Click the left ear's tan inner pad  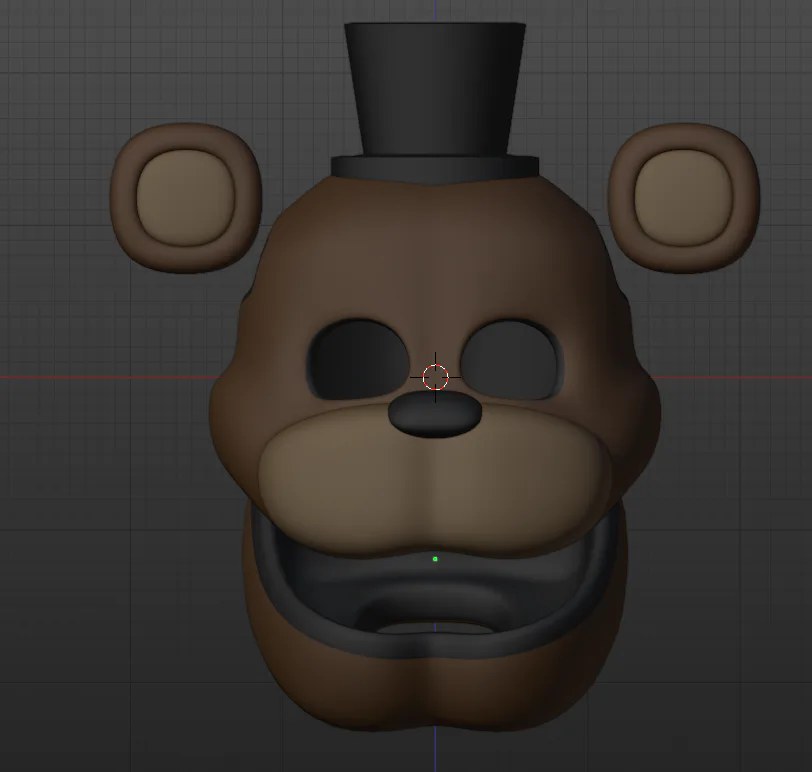(185, 198)
